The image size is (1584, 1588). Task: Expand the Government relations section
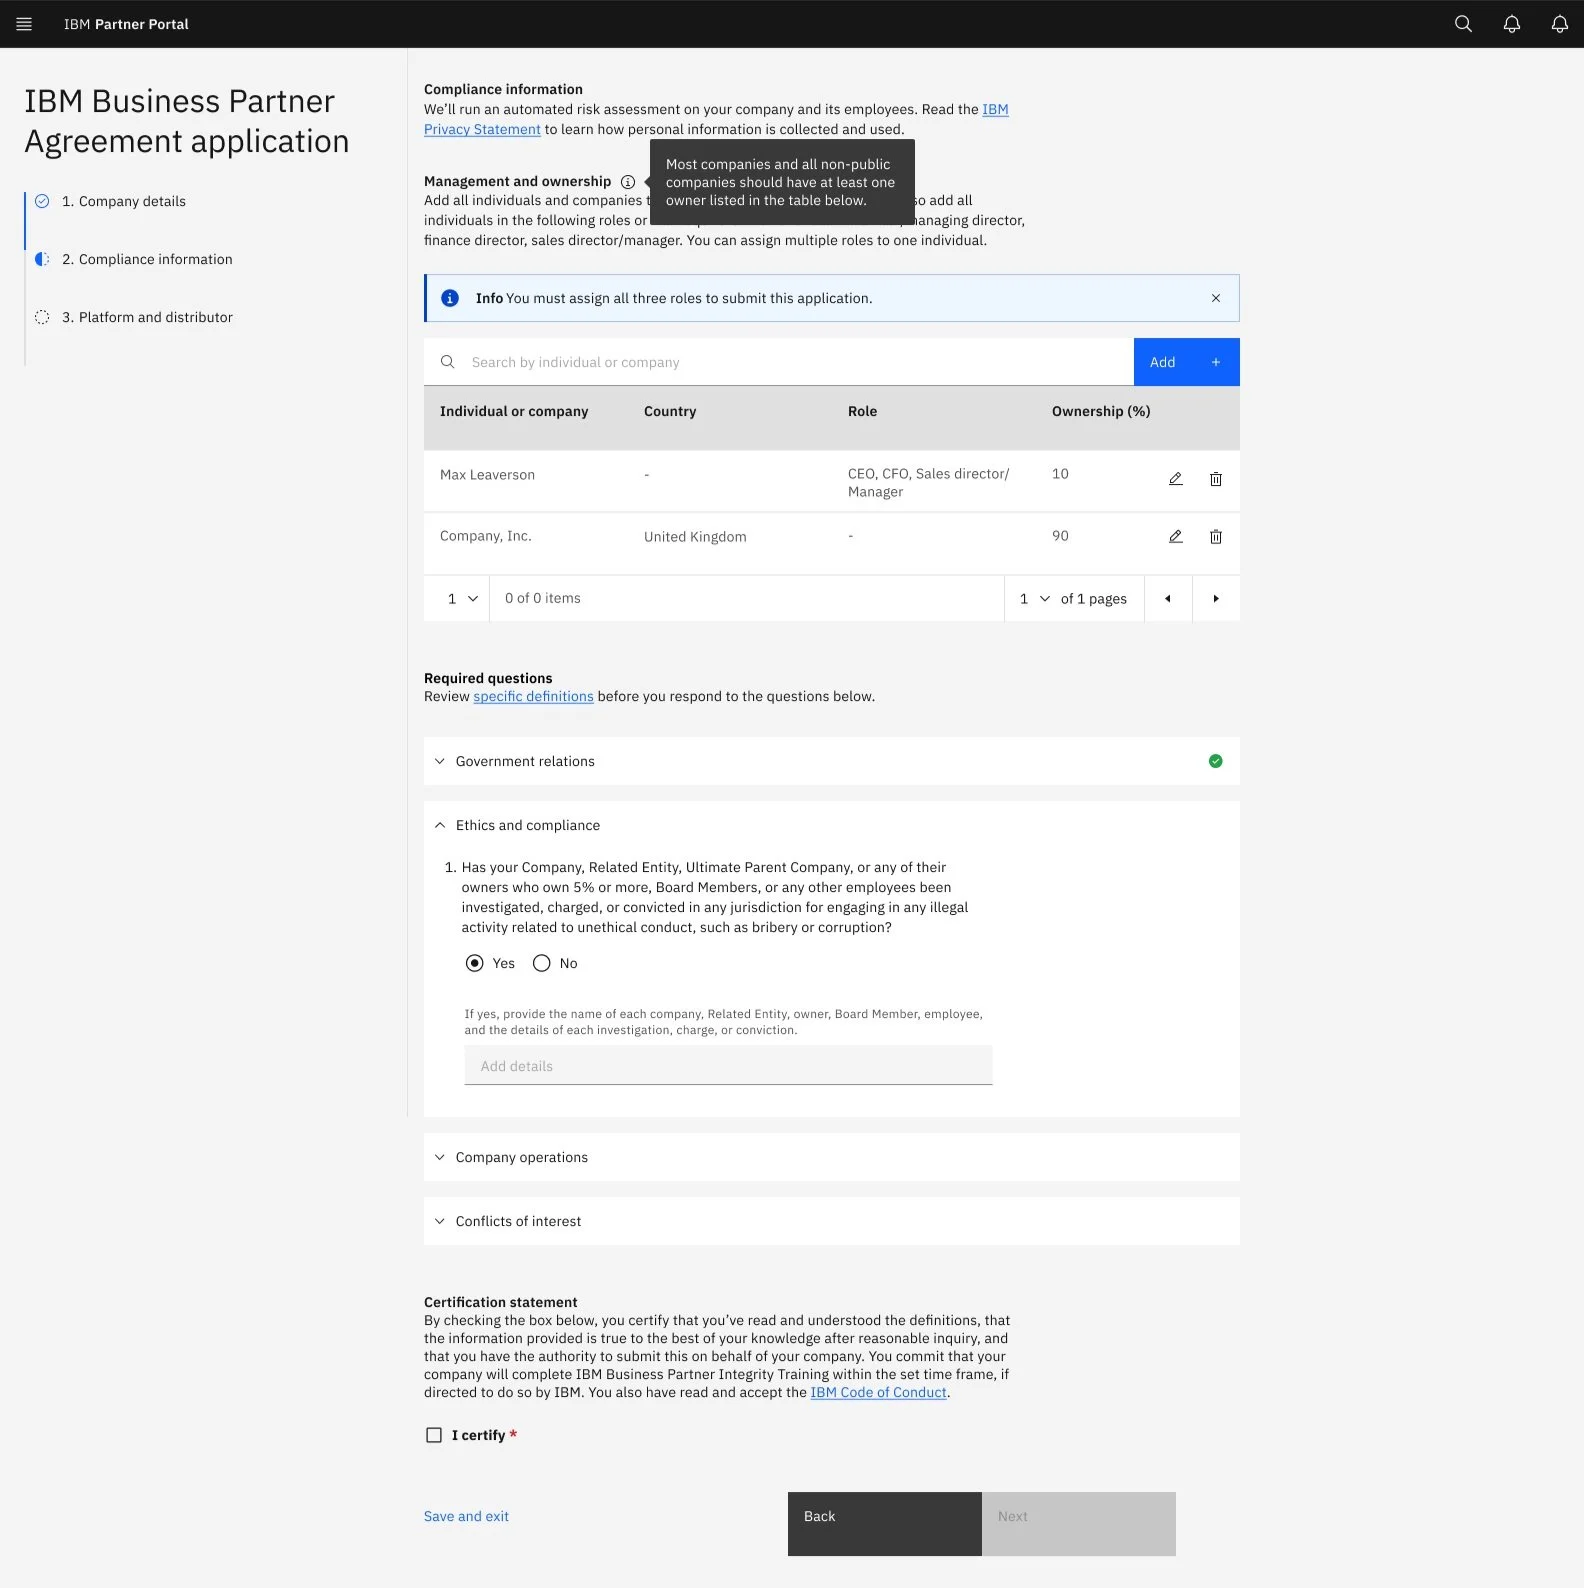(x=831, y=761)
